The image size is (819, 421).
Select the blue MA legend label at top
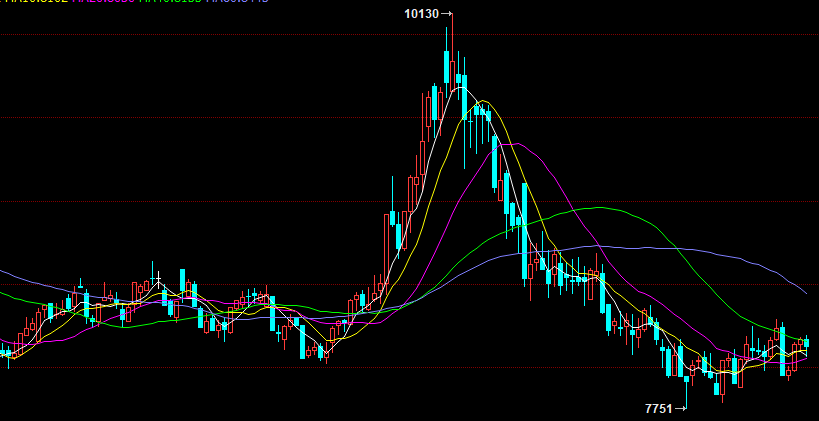click(x=237, y=2)
